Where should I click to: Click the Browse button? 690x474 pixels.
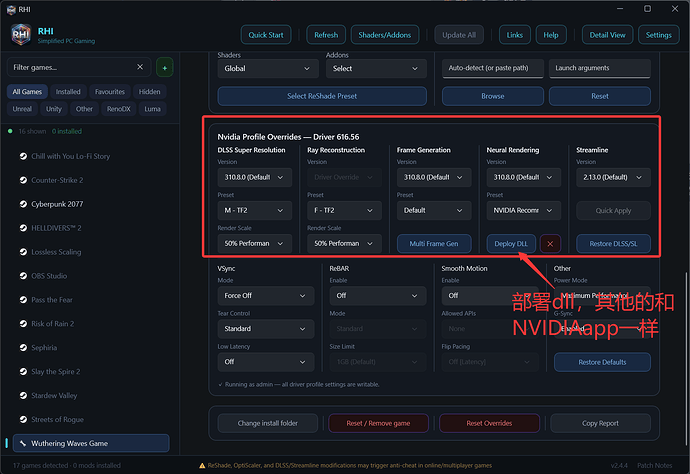click(x=493, y=96)
